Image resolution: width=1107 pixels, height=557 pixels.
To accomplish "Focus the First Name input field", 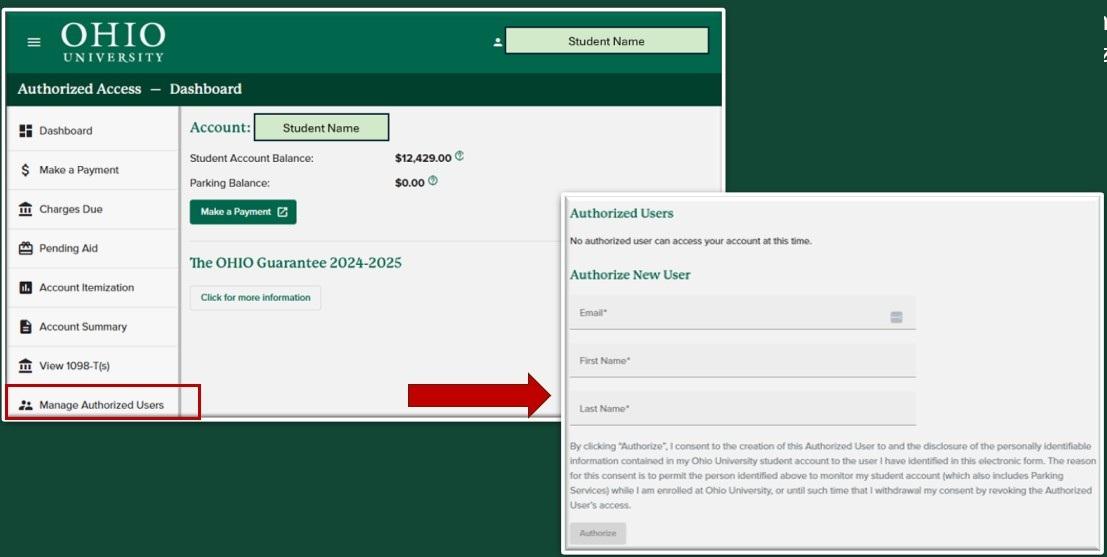I will [x=742, y=361].
